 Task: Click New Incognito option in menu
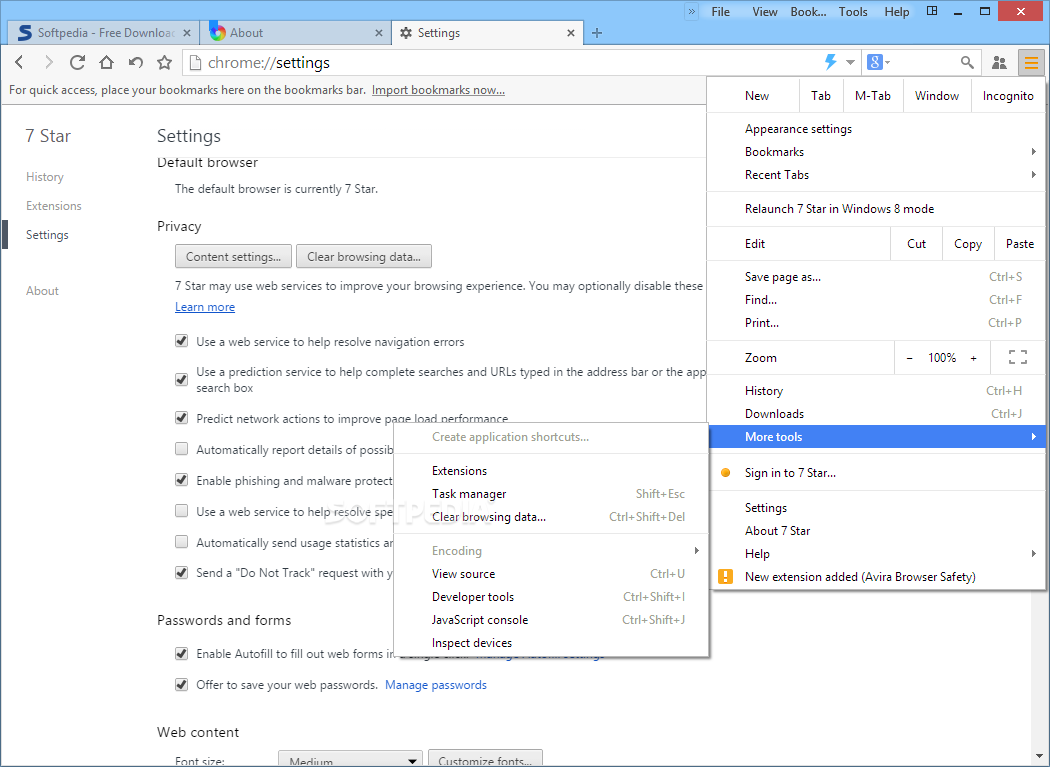click(x=1007, y=96)
